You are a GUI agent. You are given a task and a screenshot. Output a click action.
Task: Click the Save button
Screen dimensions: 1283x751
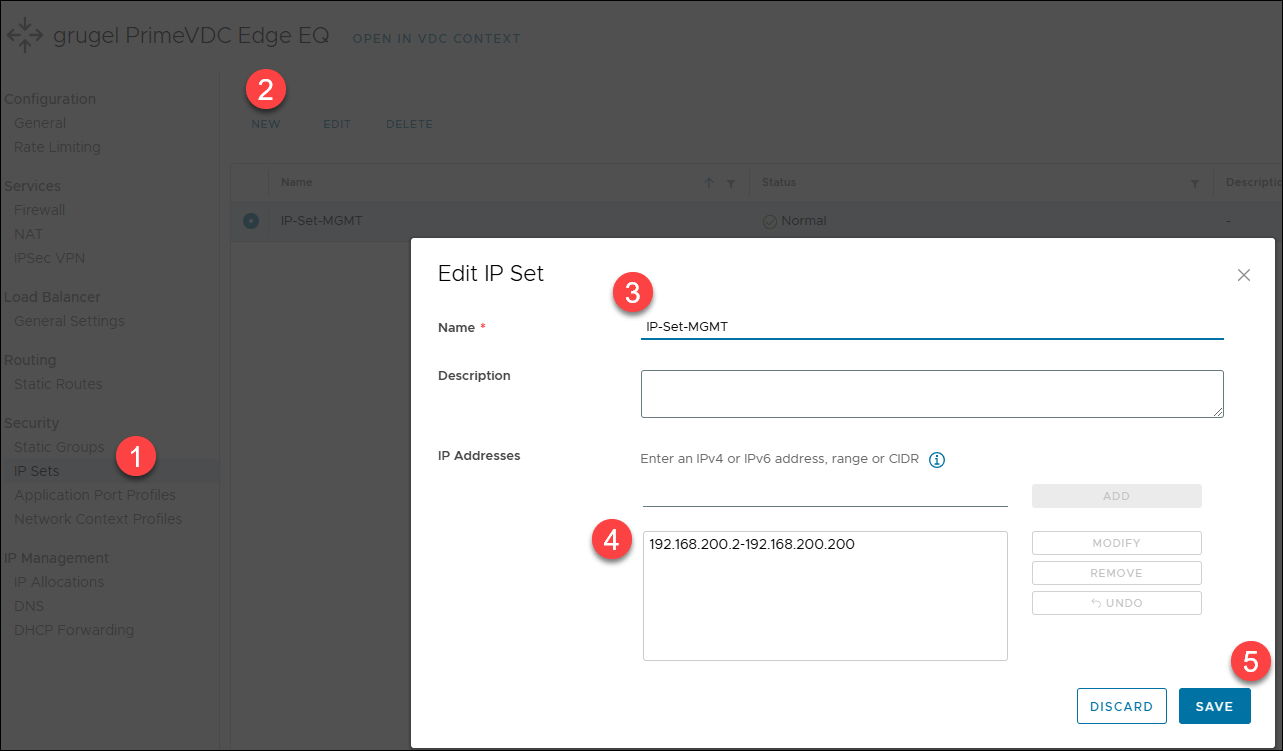click(1214, 706)
